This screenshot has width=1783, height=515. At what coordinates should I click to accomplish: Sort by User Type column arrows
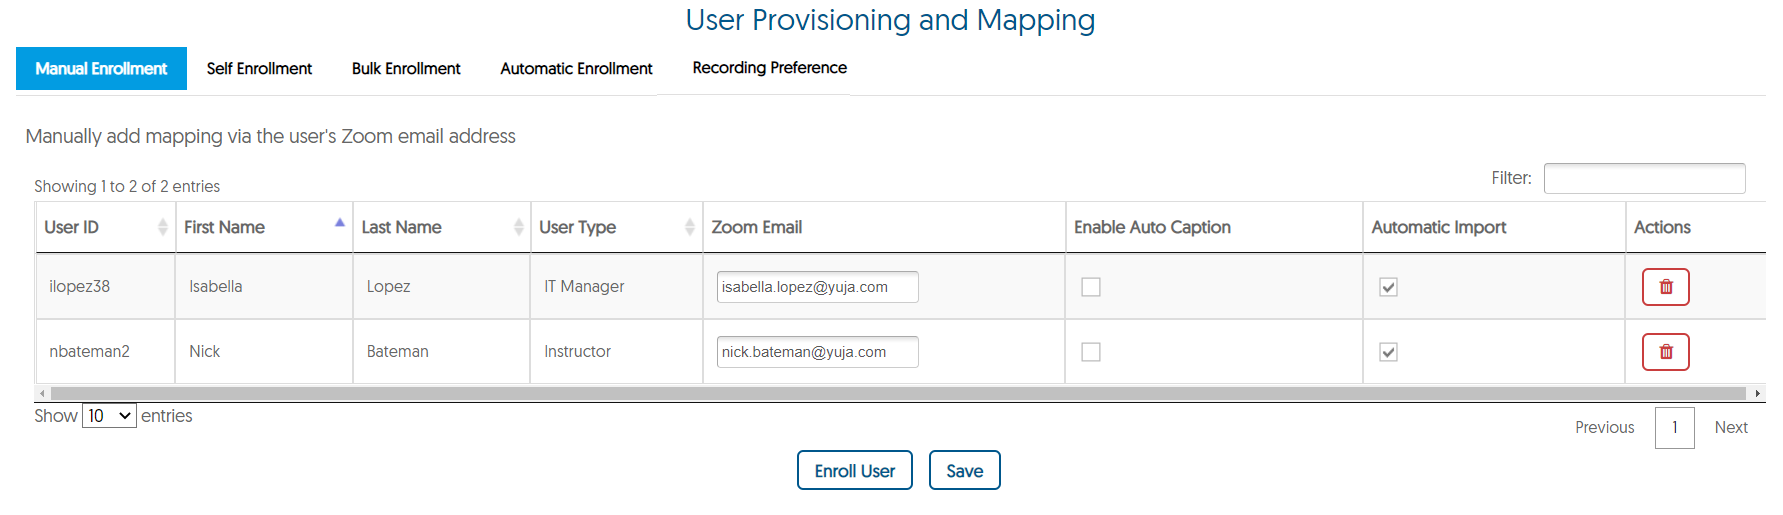pos(689,227)
